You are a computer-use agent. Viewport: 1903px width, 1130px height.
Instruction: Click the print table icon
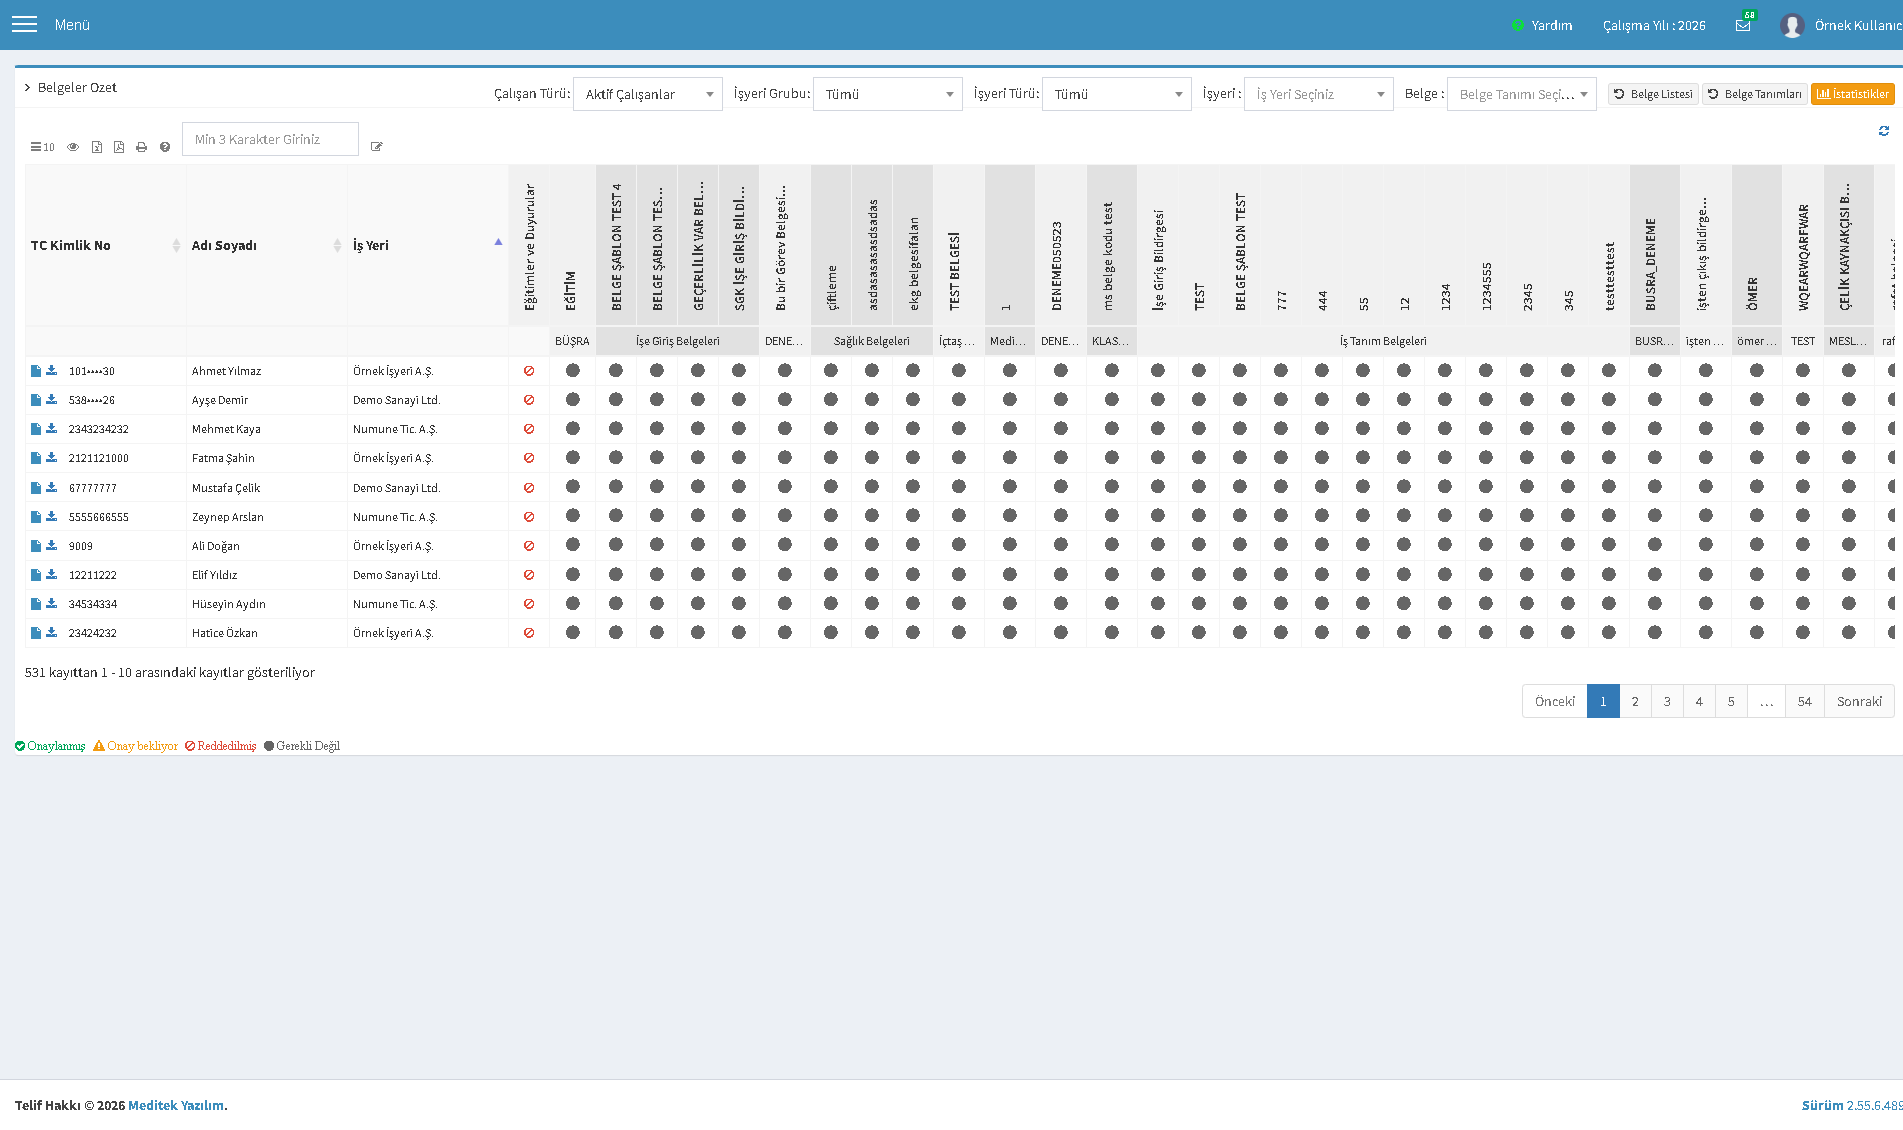click(x=141, y=147)
